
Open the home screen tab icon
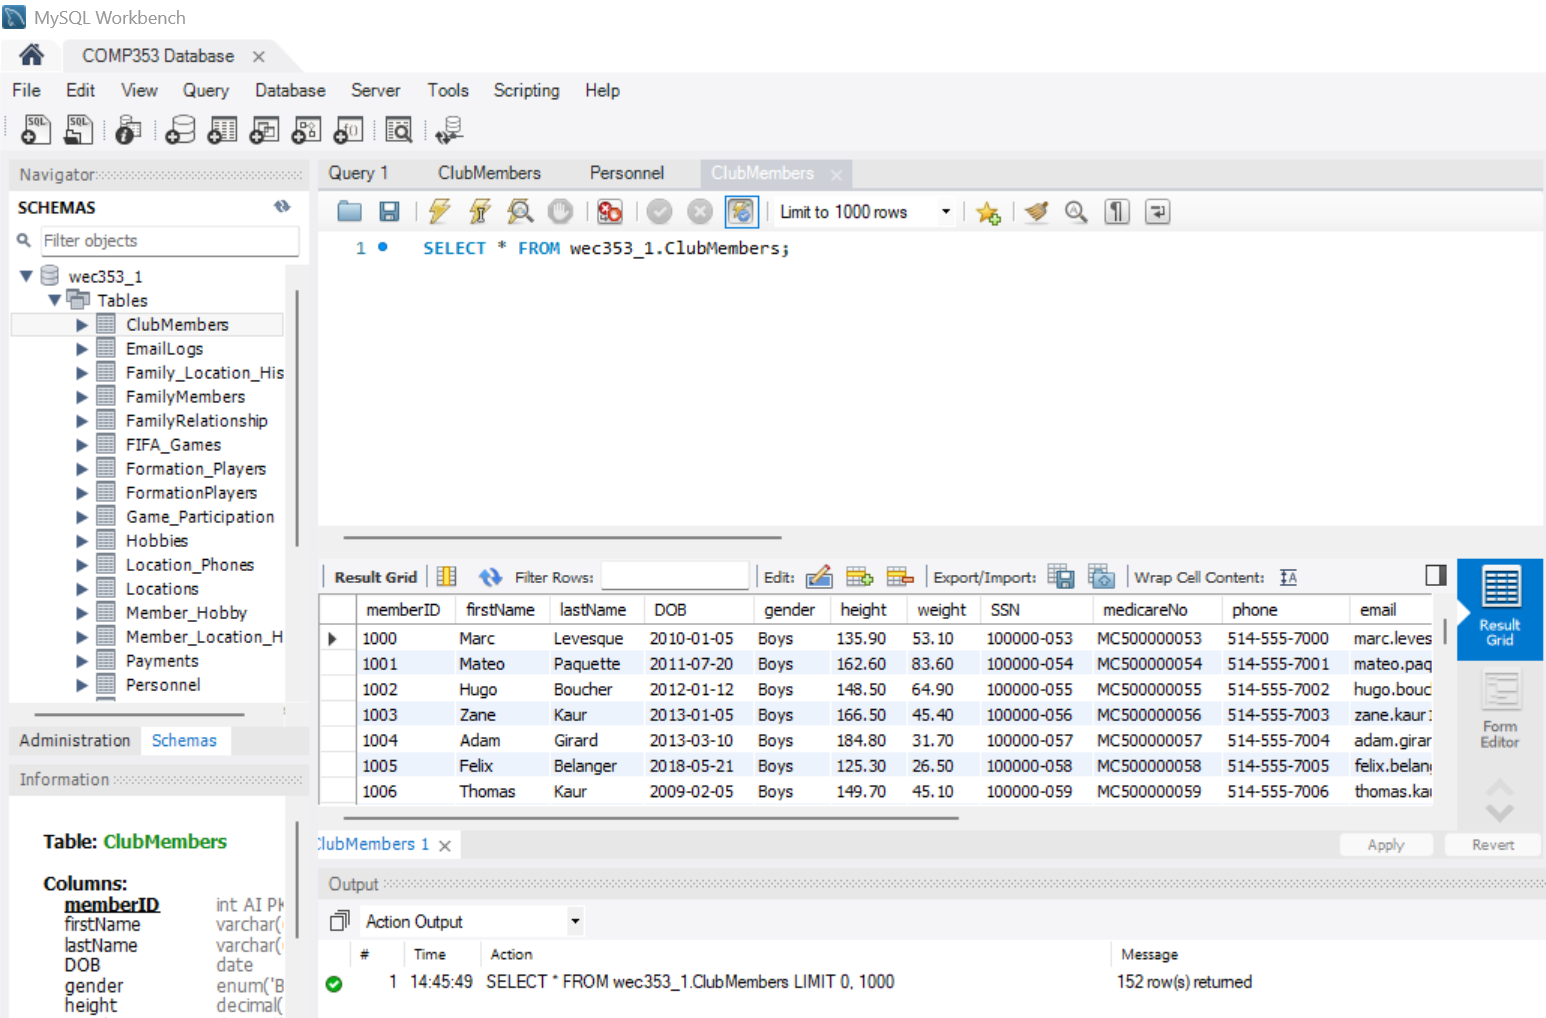tap(31, 55)
